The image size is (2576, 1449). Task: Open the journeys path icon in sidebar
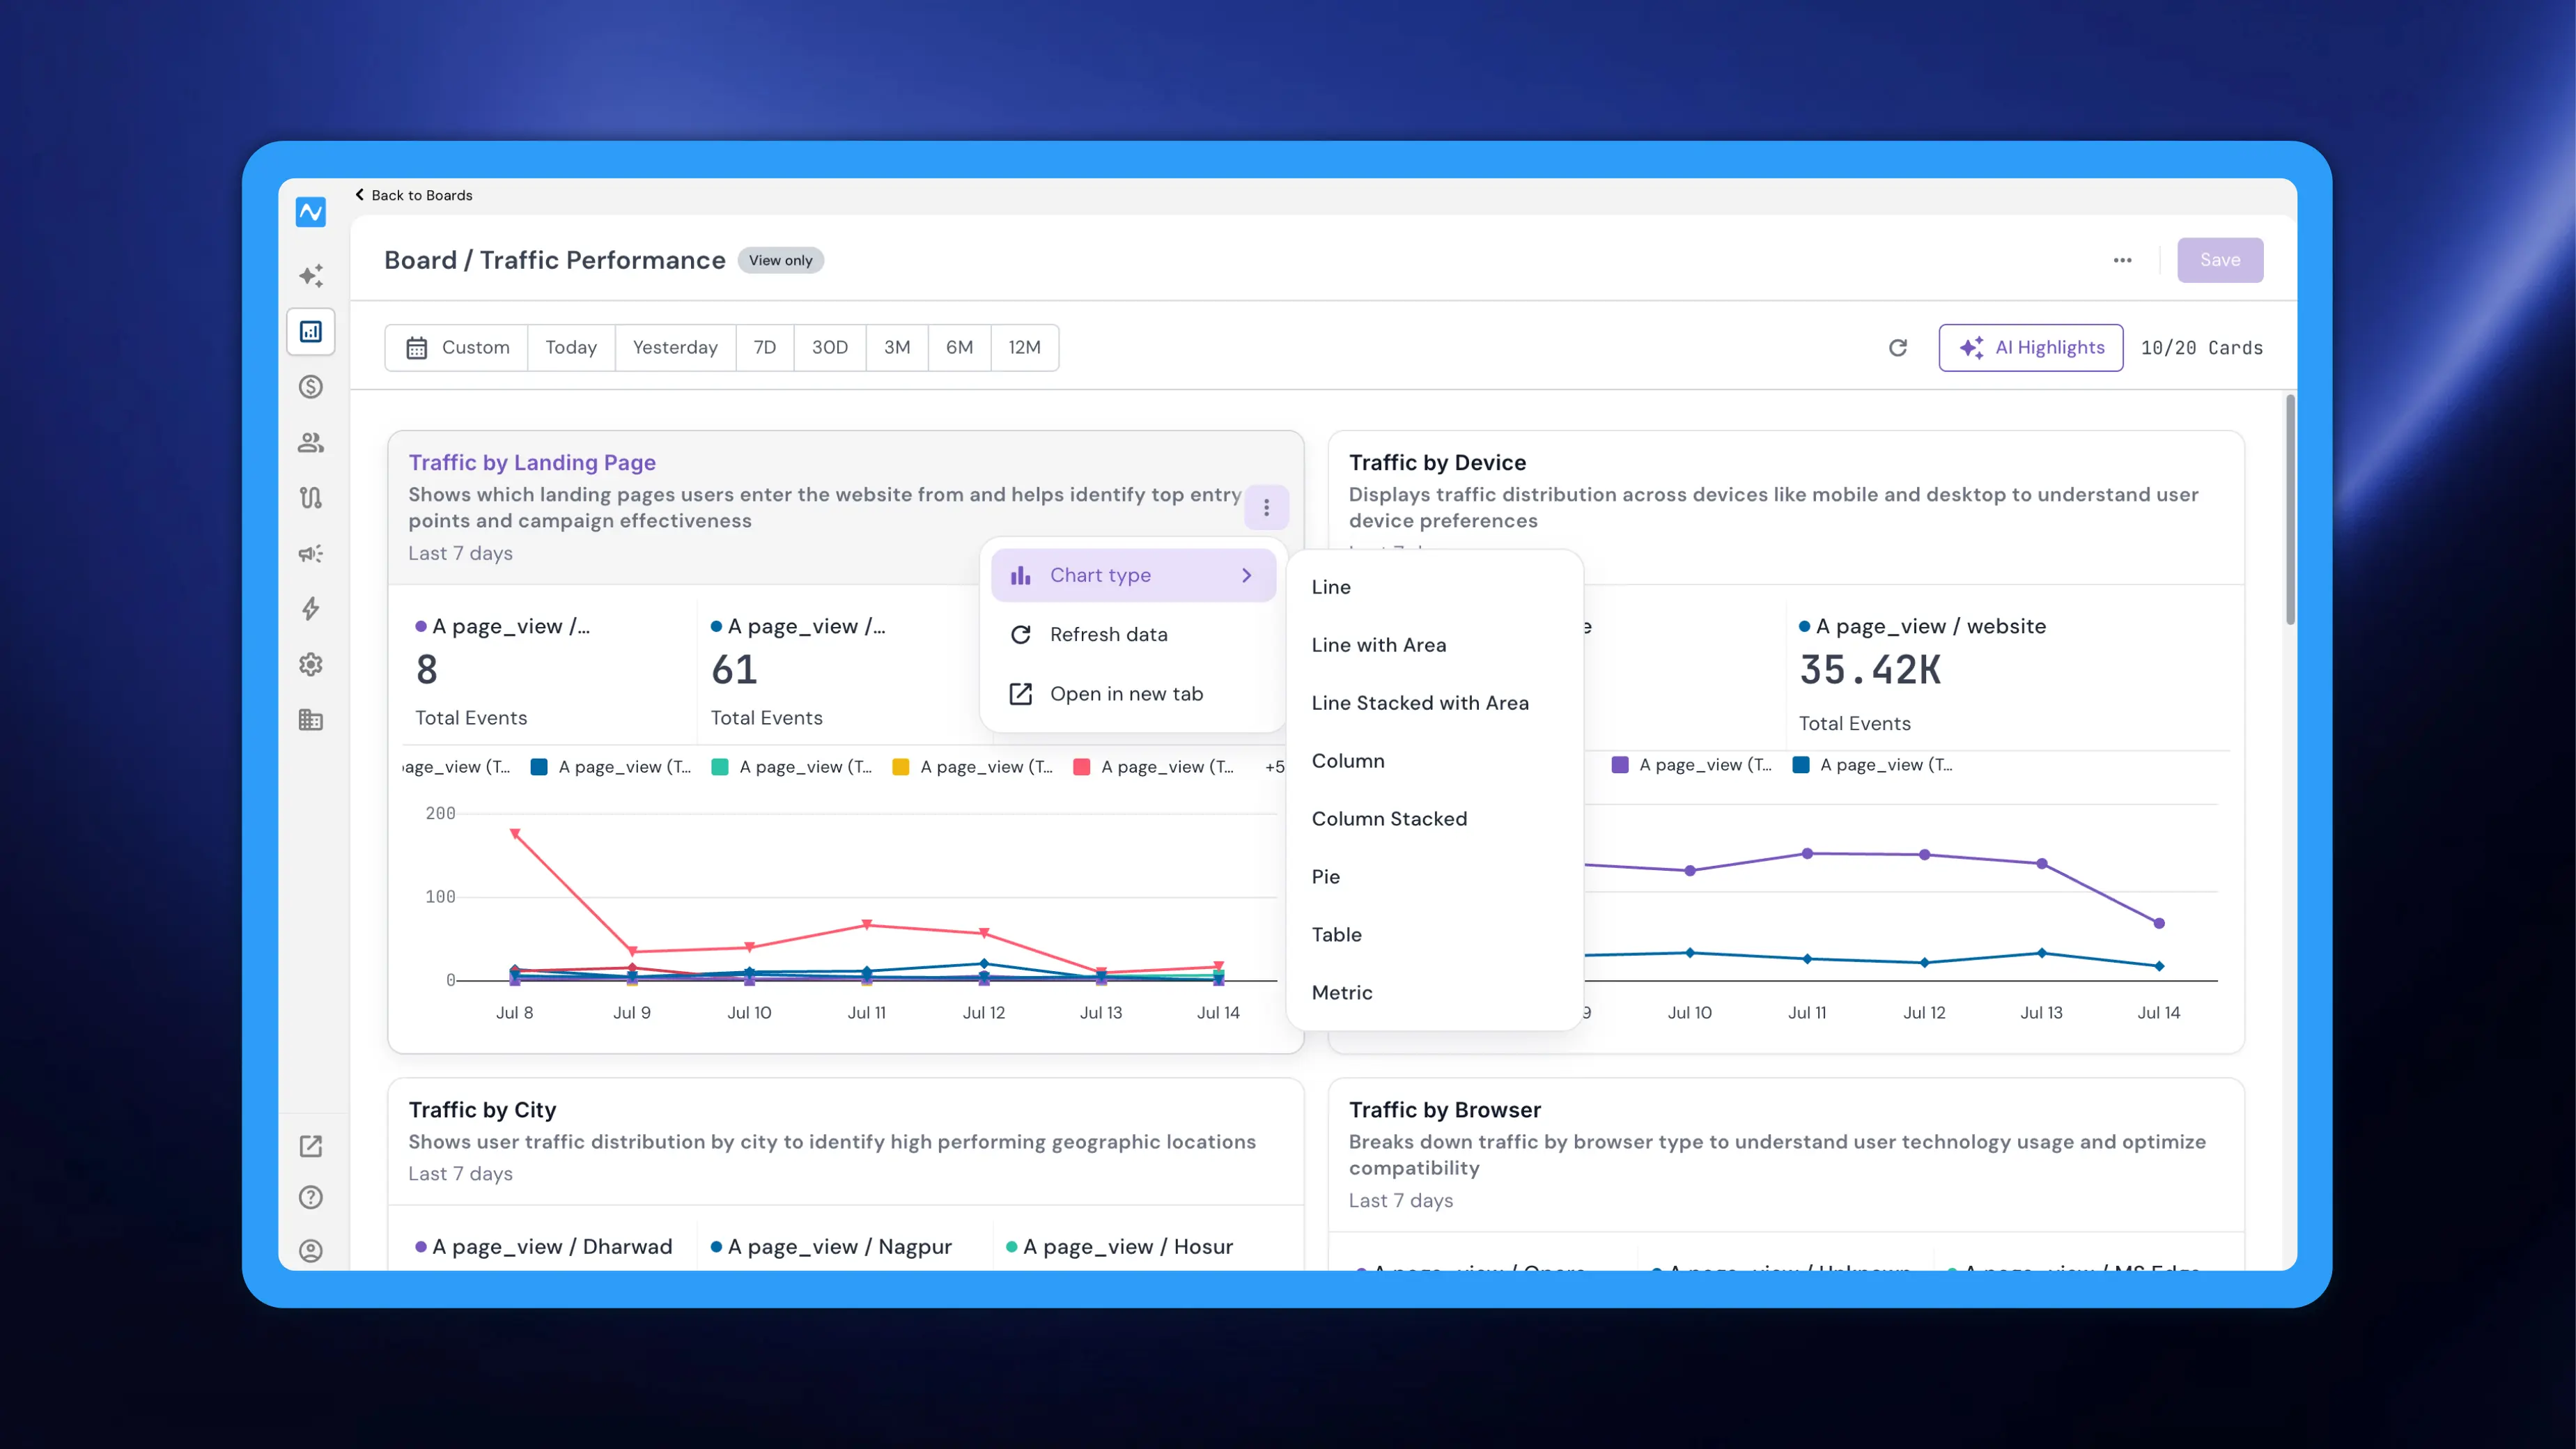pos(311,497)
